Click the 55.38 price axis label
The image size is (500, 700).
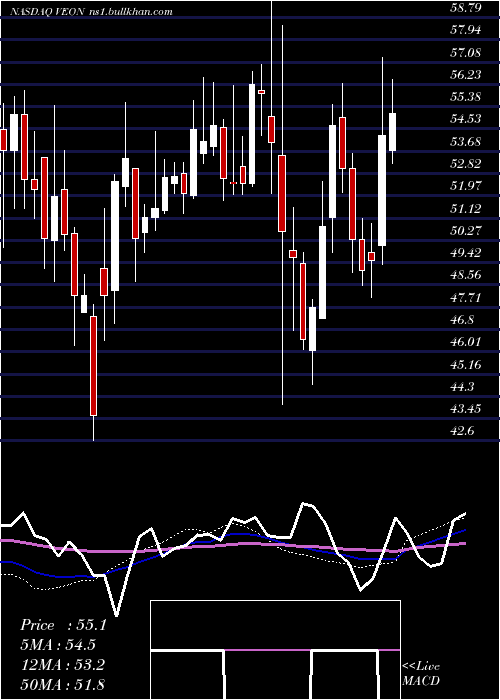coord(466,97)
